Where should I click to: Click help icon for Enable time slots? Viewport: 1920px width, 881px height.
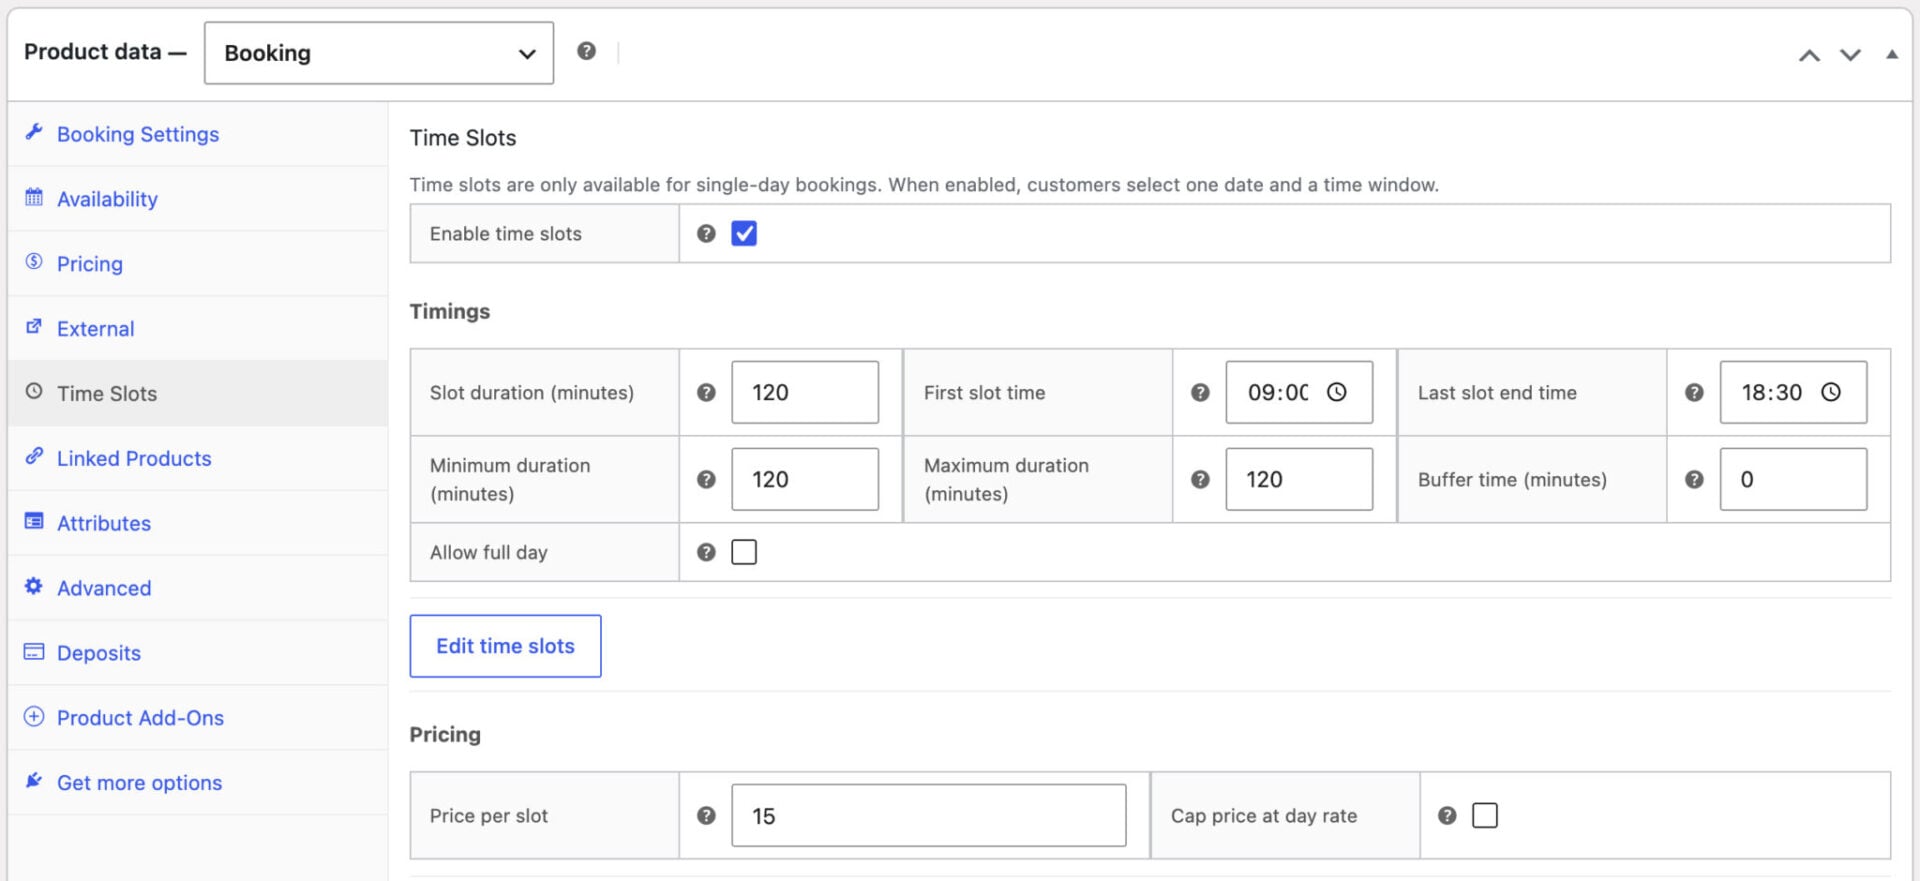706,234
